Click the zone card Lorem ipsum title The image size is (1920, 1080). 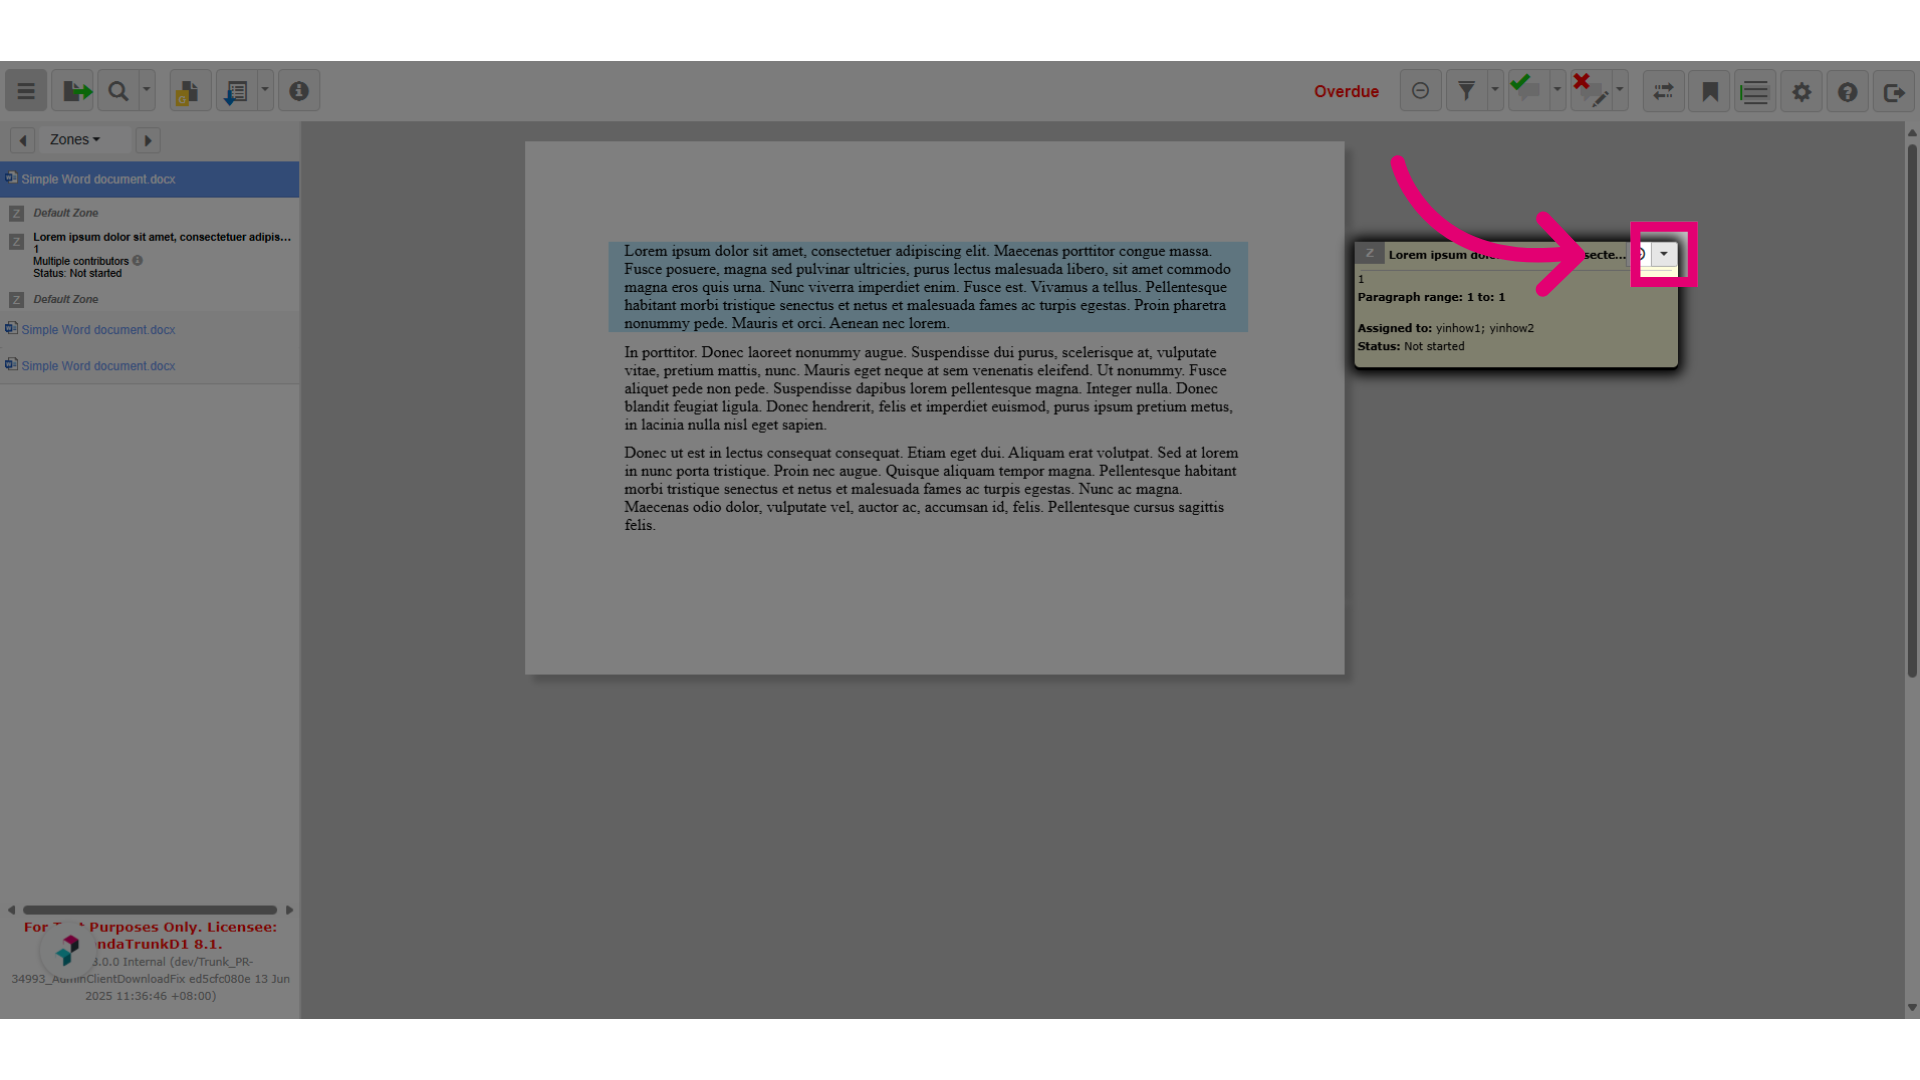coord(1507,255)
